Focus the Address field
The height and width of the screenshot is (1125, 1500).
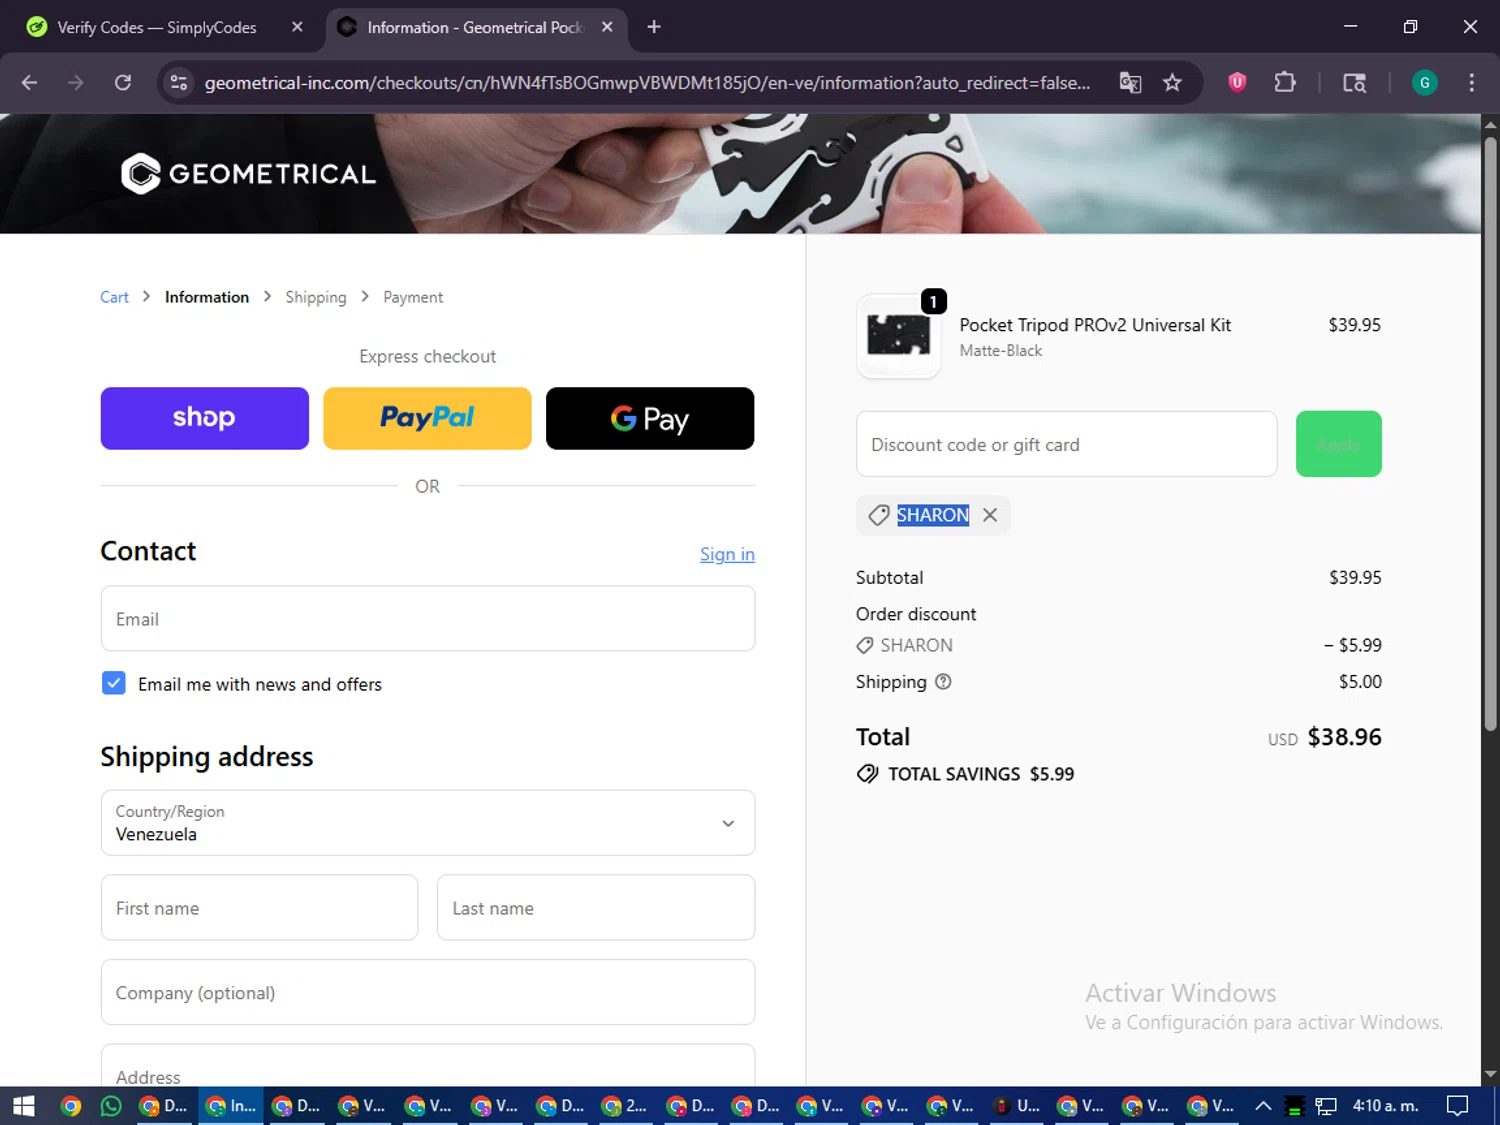pos(428,1067)
